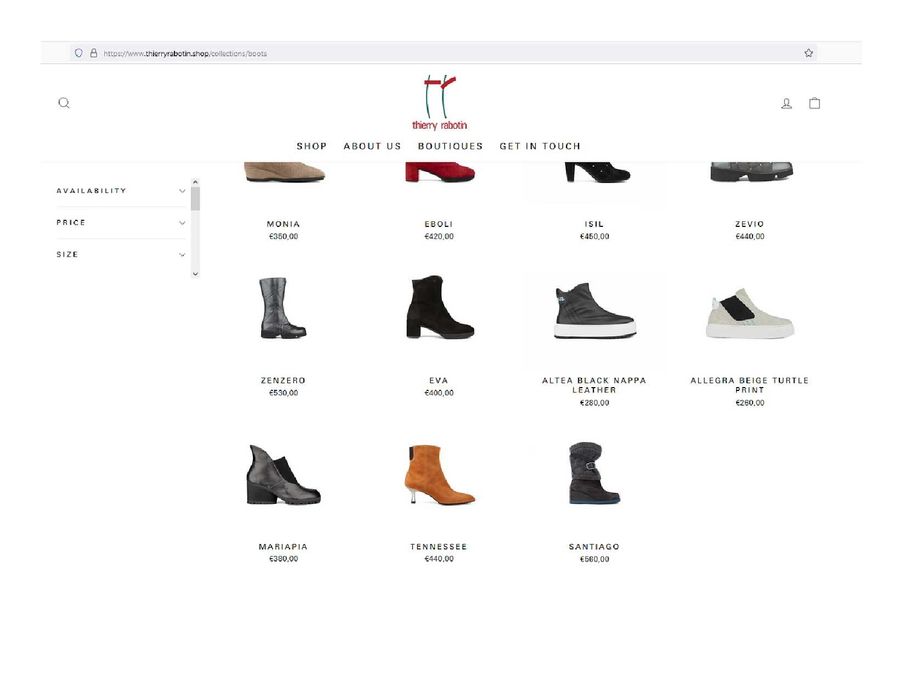The height and width of the screenshot is (699, 905).
Task: Click the filter panel scroll up arrow
Action: [195, 182]
